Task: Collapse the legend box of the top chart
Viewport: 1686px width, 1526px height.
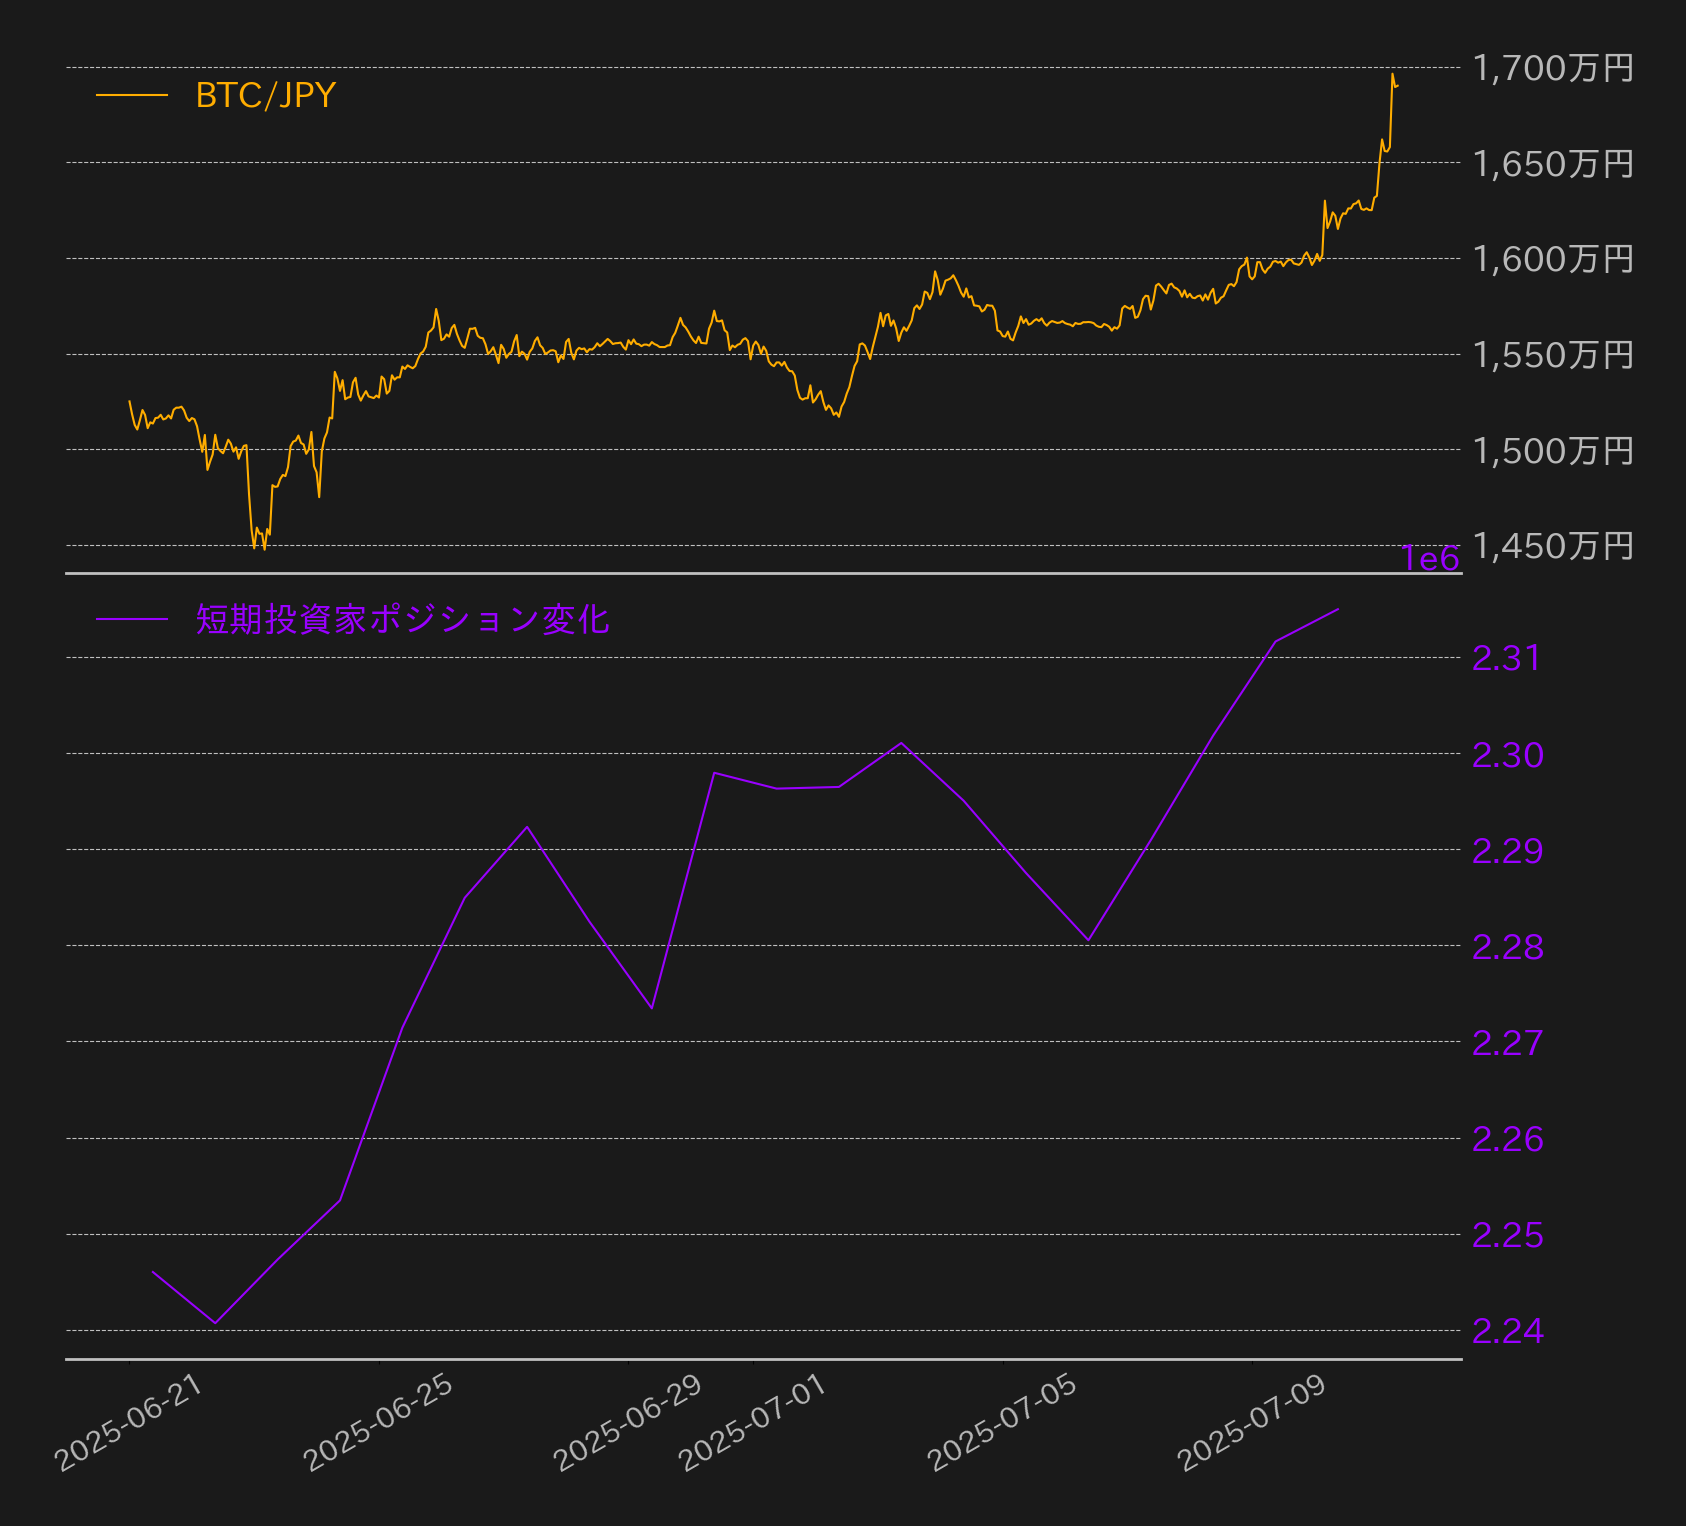Action: (220, 96)
